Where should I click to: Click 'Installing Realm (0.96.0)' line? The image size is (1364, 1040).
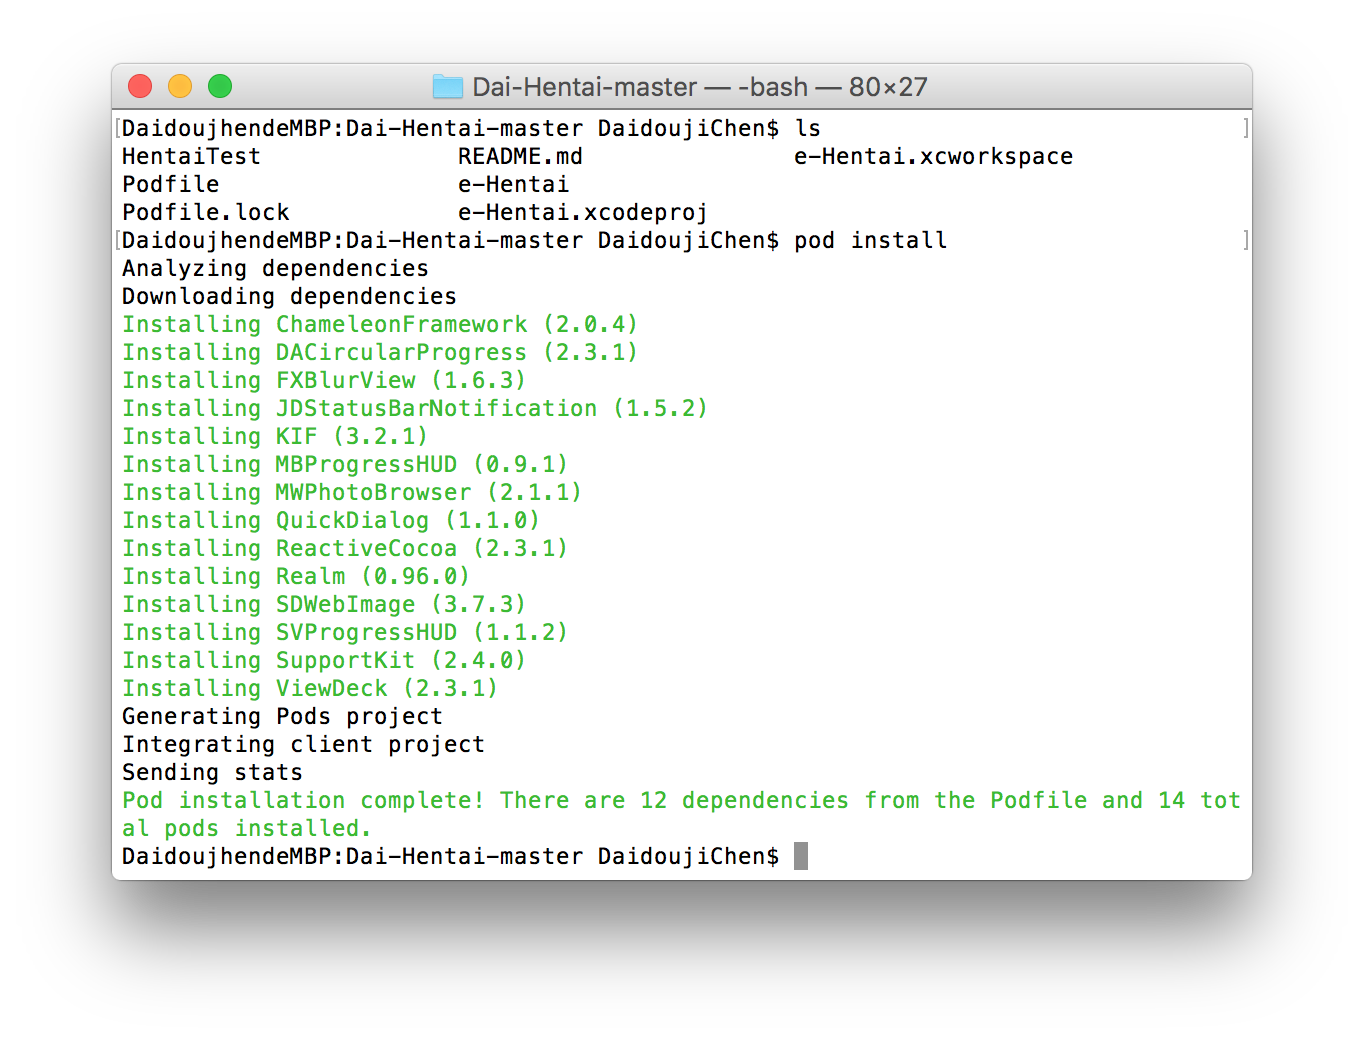coord(296,577)
